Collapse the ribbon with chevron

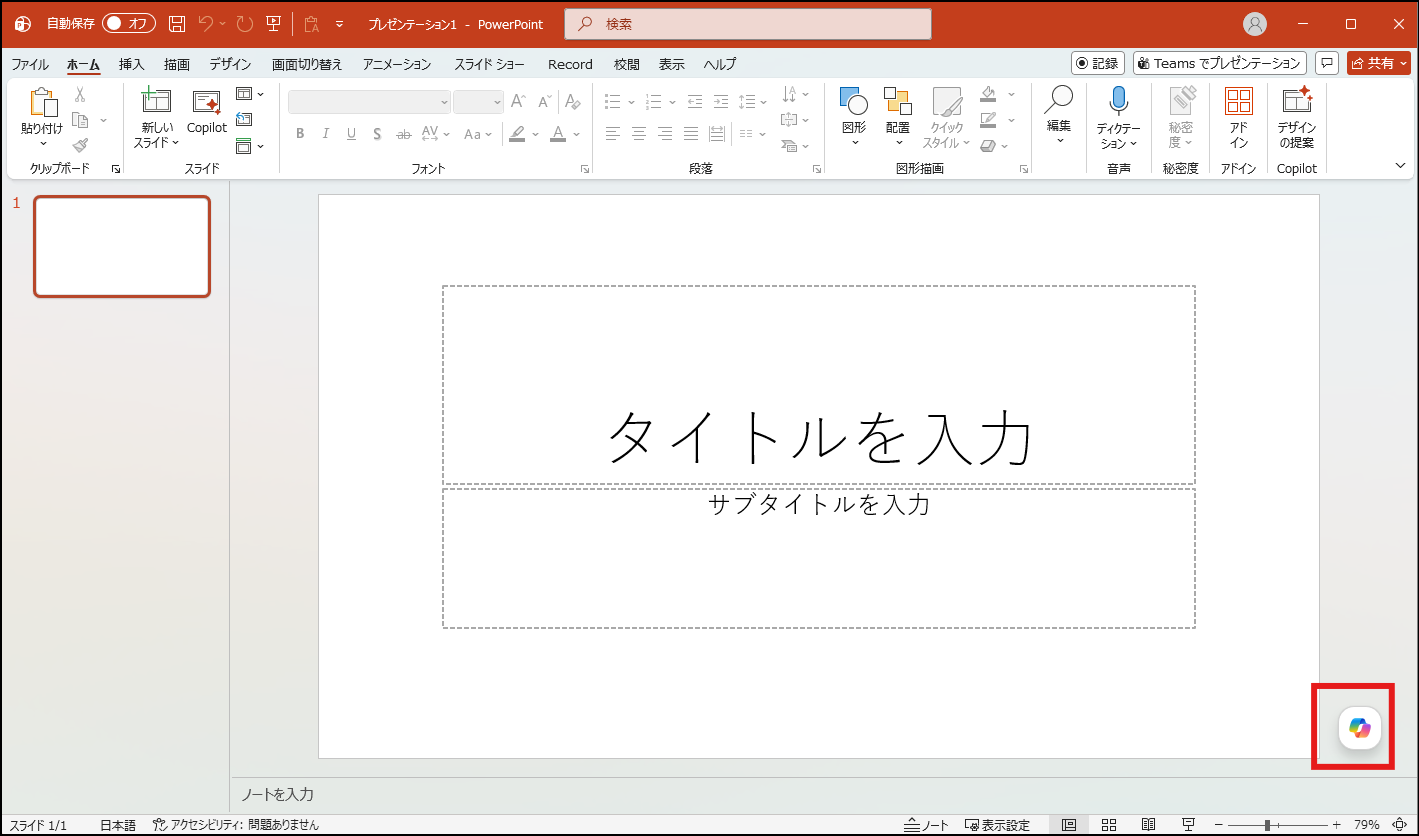coord(1400,165)
